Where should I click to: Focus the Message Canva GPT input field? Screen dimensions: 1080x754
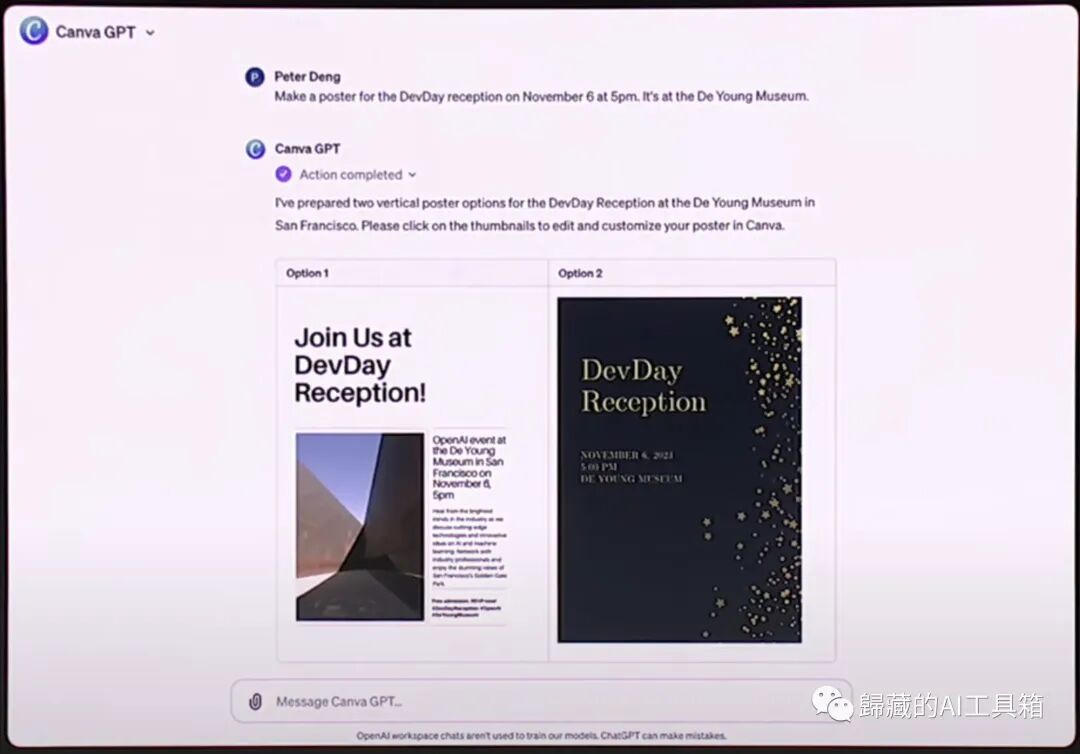541,701
